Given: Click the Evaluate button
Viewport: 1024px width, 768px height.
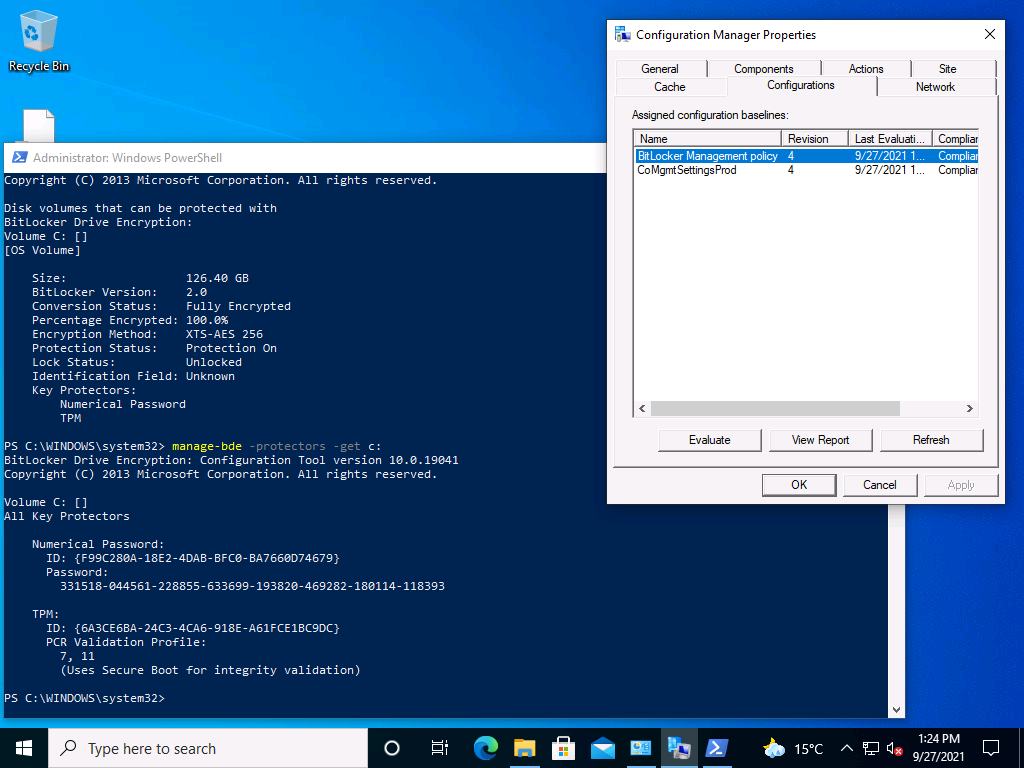Looking at the screenshot, I should [710, 440].
